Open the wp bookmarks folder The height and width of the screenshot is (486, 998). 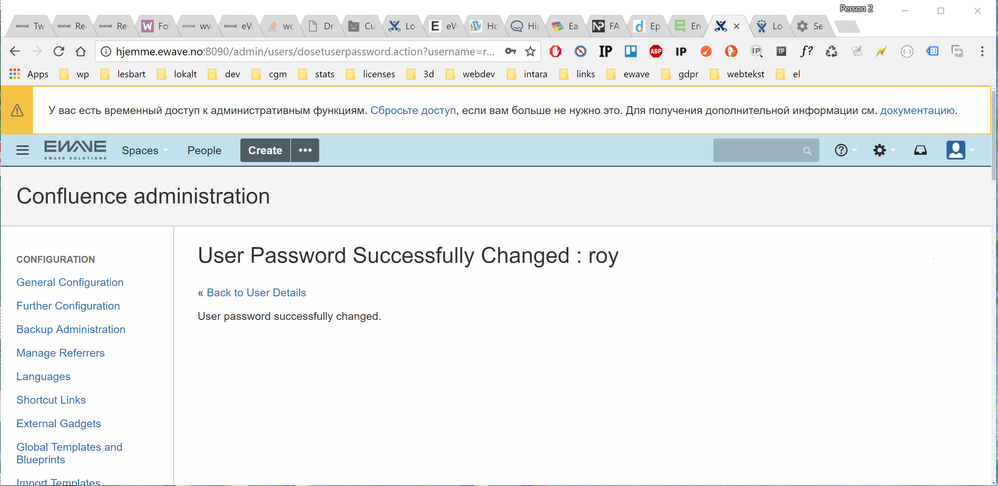pyautogui.click(x=74, y=74)
